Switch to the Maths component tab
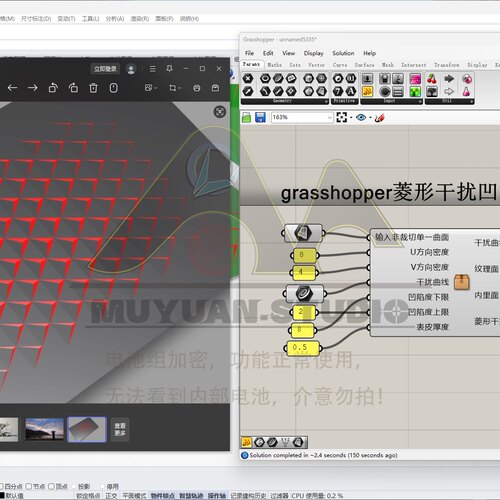Viewport: 500px width, 500px height. pos(275,65)
